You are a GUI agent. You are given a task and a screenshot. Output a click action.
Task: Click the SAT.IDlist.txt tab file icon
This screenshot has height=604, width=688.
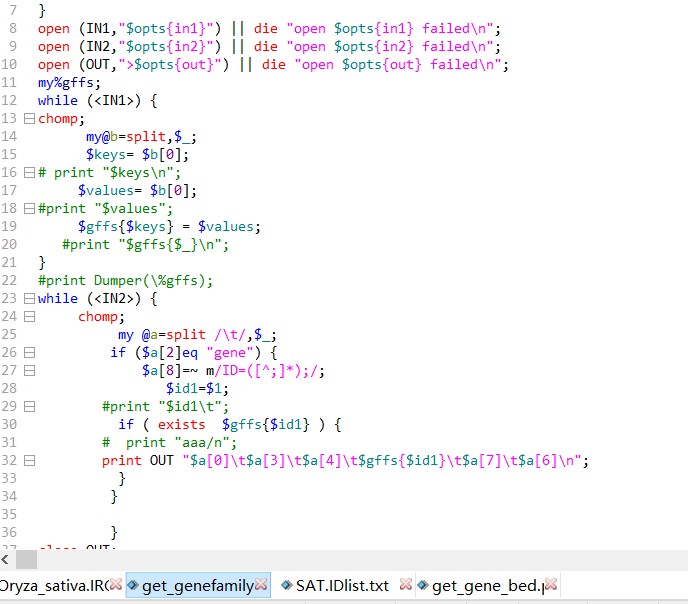click(x=287, y=585)
